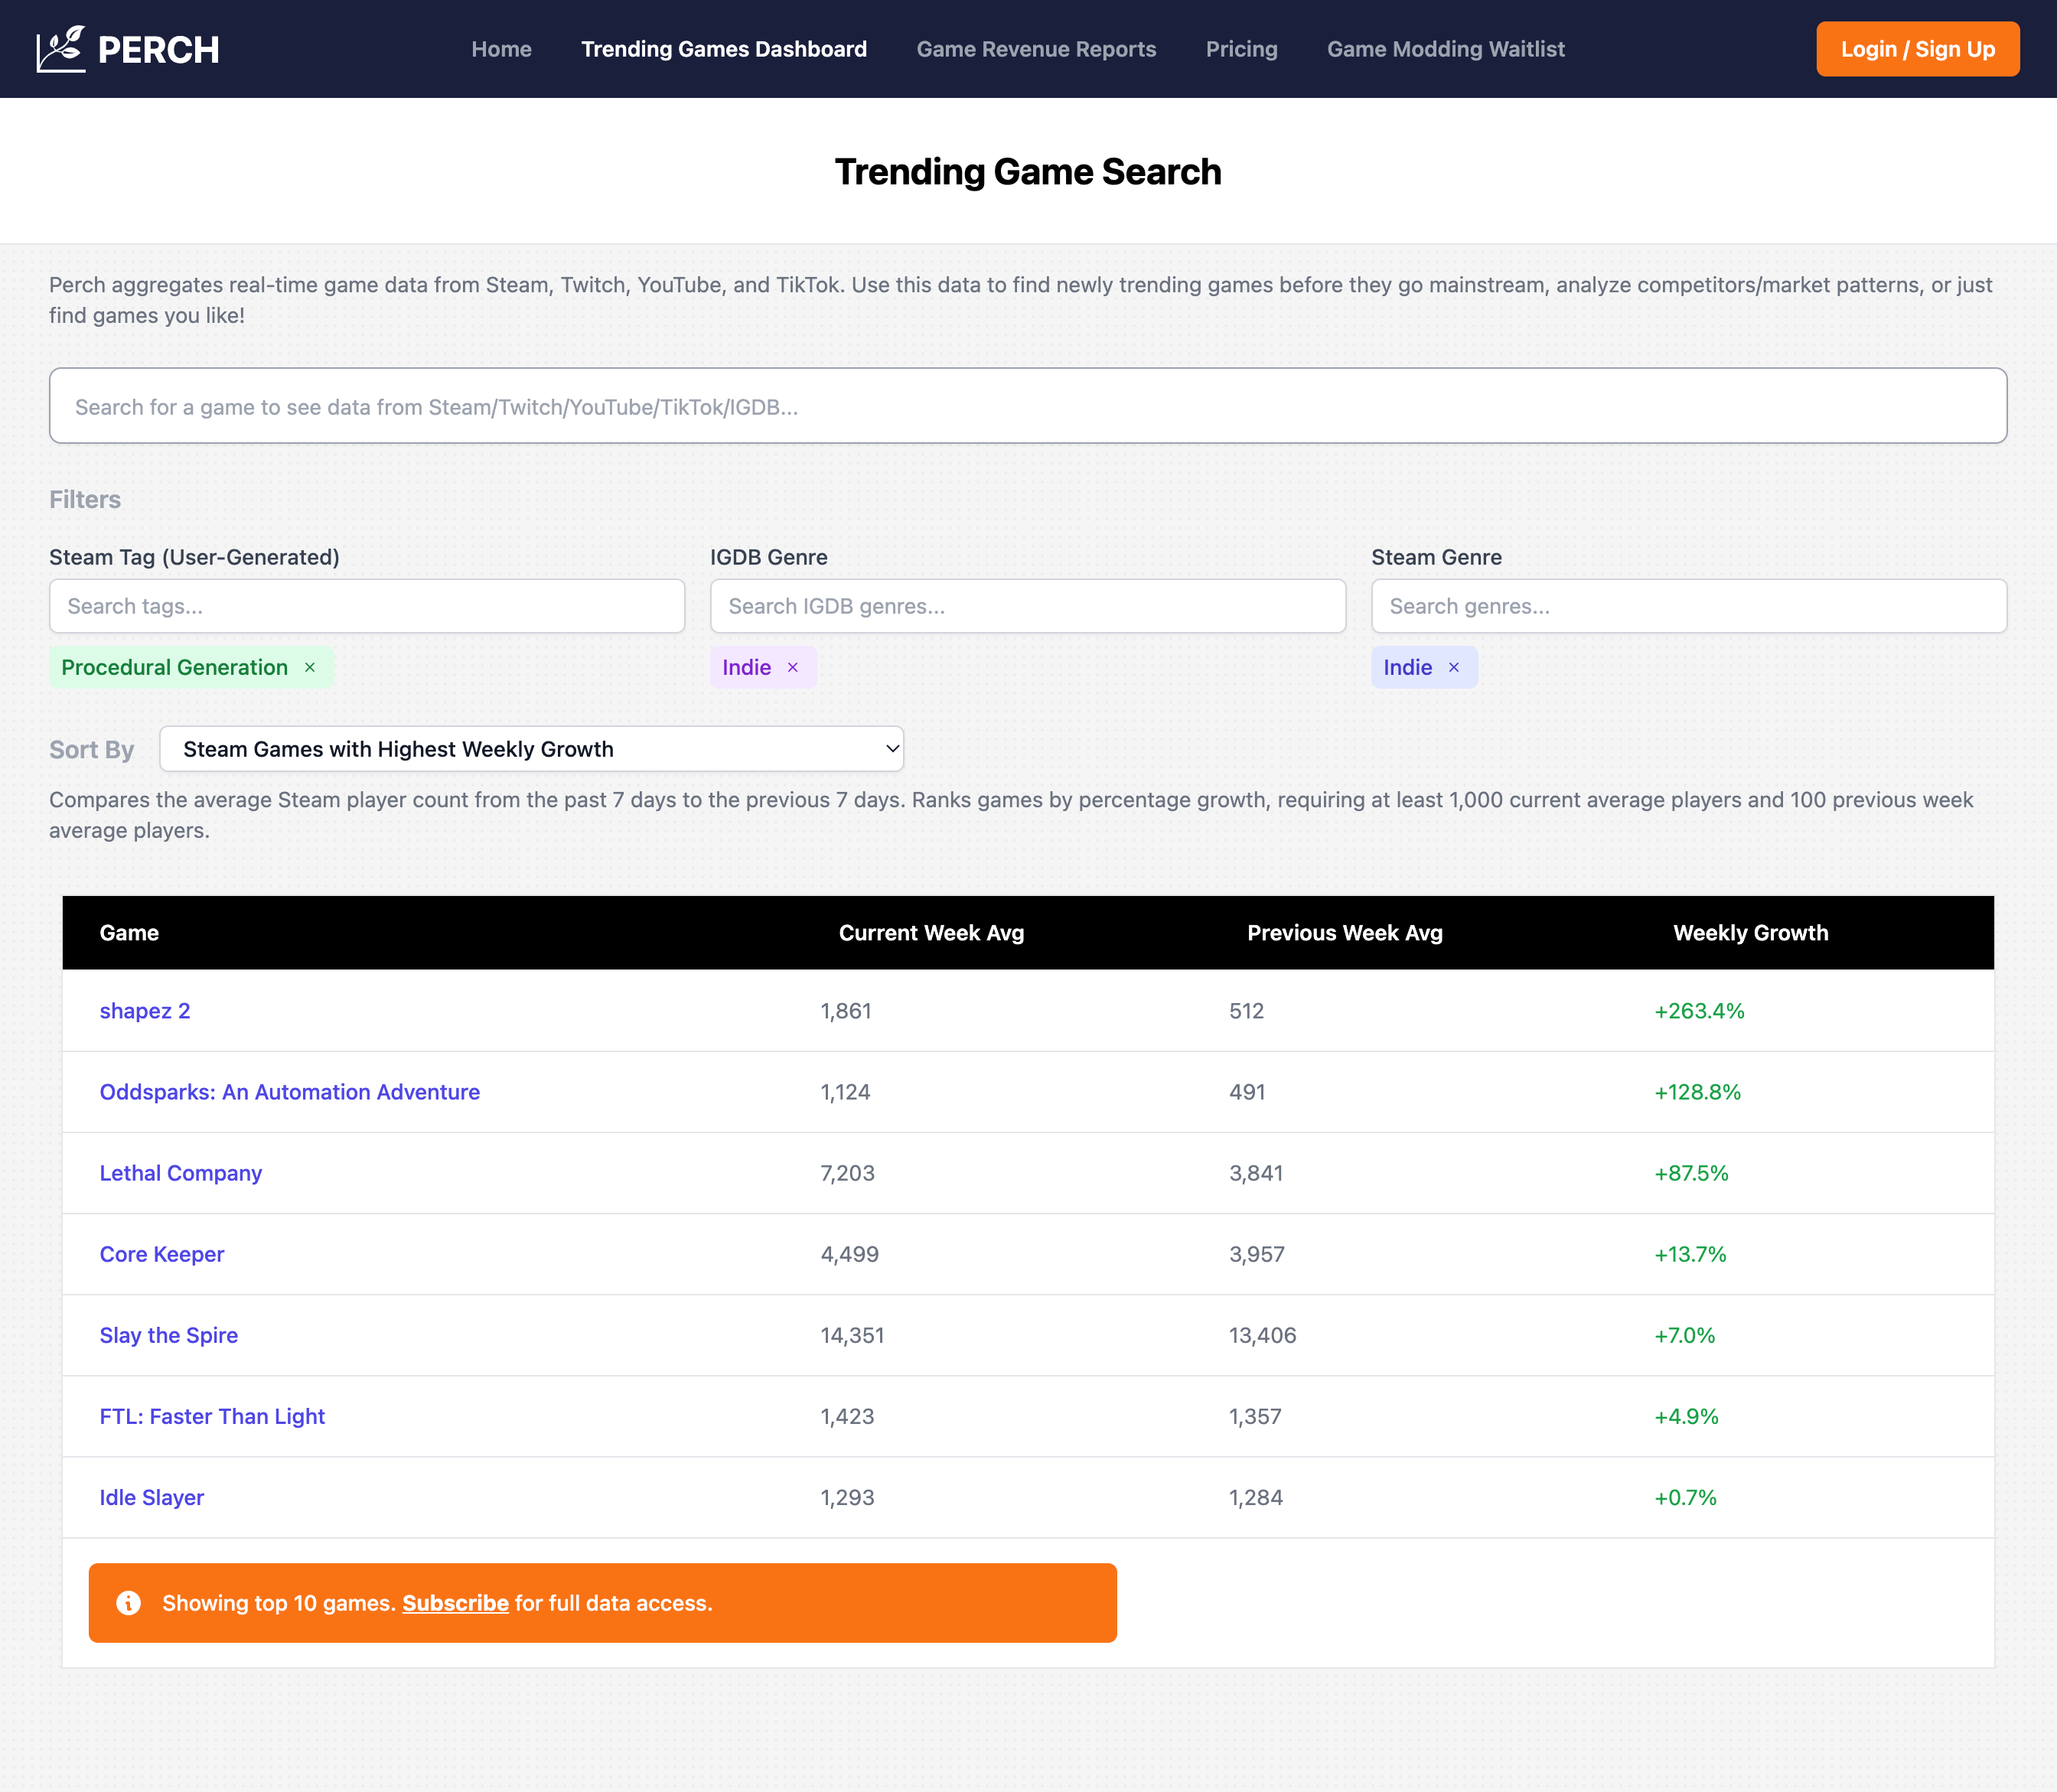Click the Previous Week Avg header
This screenshot has height=1792, width=2057.
(x=1344, y=933)
